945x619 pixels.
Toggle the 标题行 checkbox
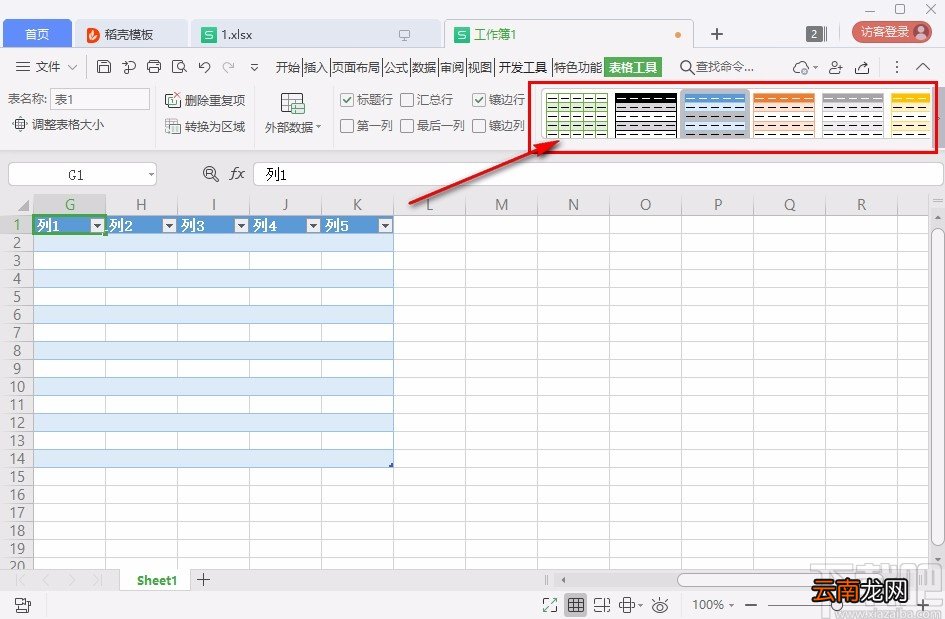[347, 99]
